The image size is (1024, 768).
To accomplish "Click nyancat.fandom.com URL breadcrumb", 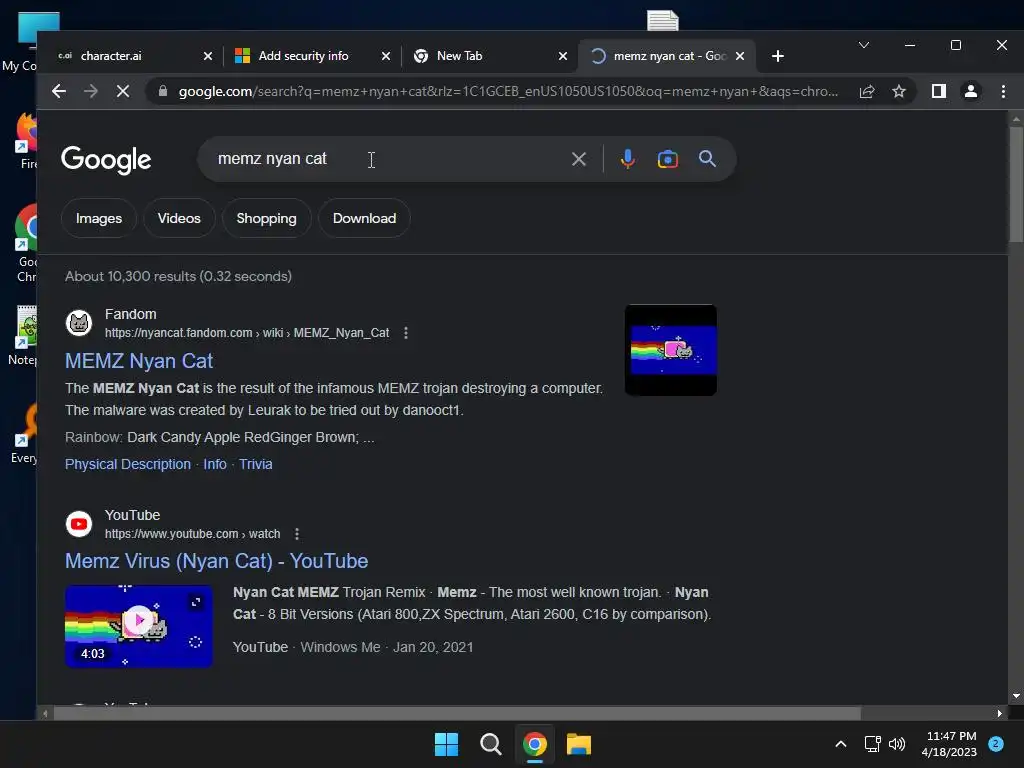I will pyautogui.click(x=247, y=333).
